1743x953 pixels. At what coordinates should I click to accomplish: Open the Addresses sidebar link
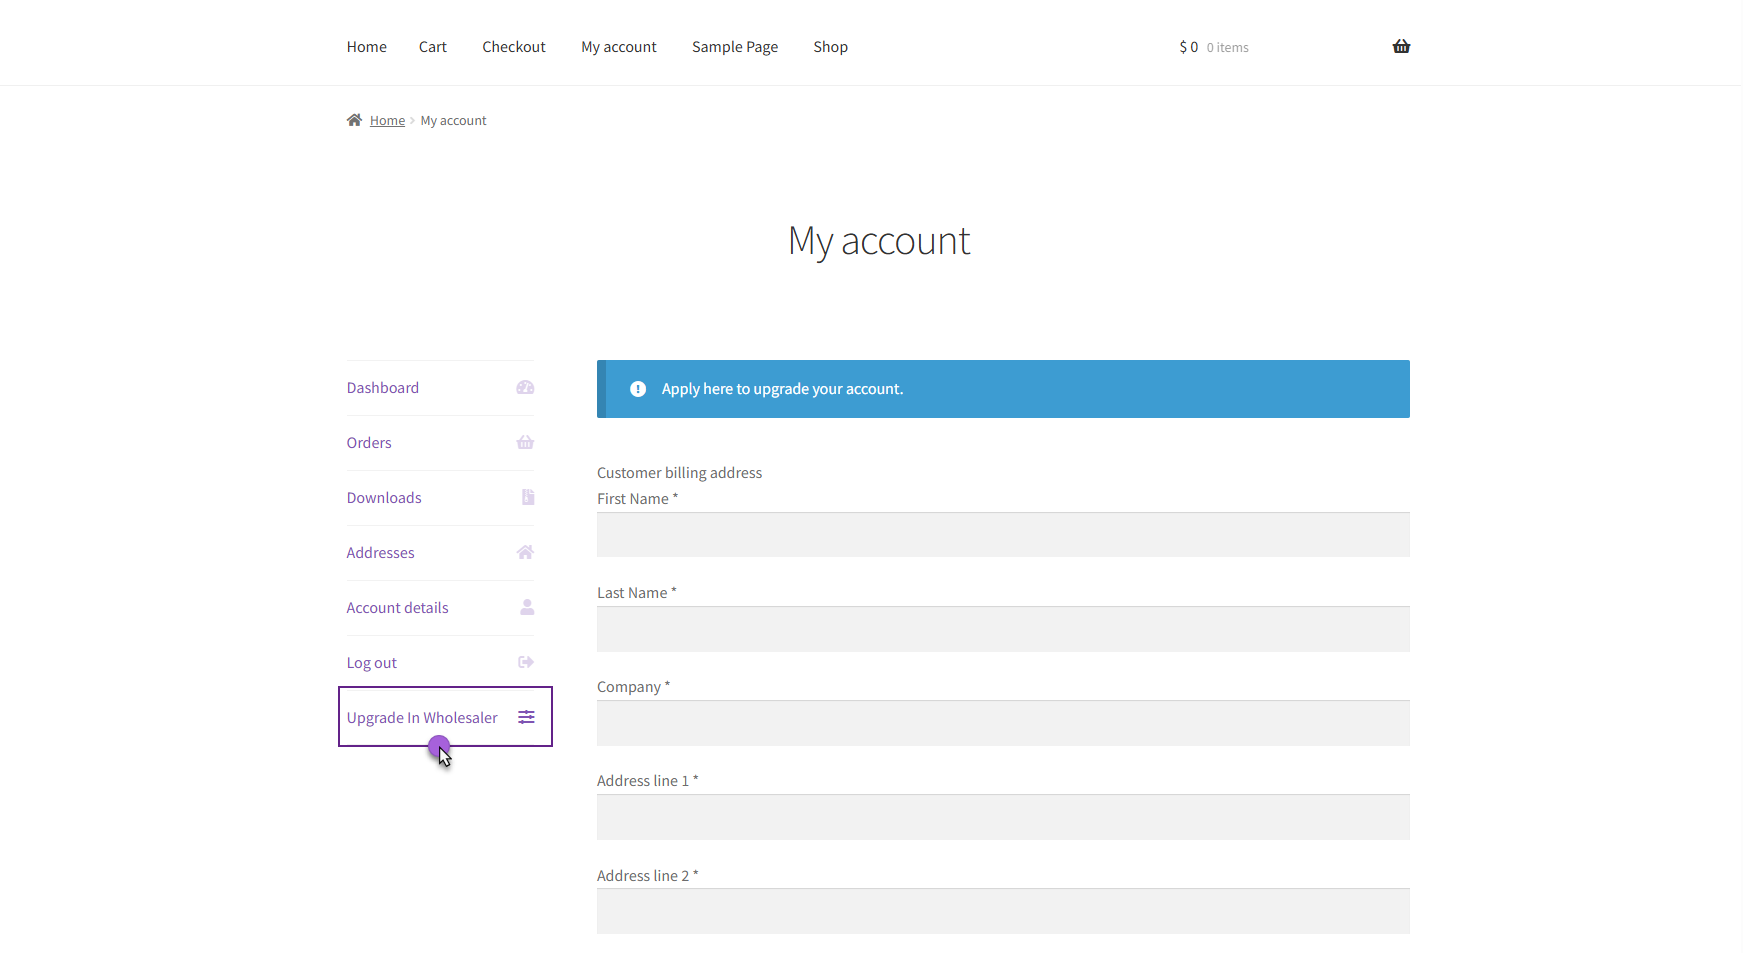tap(380, 553)
